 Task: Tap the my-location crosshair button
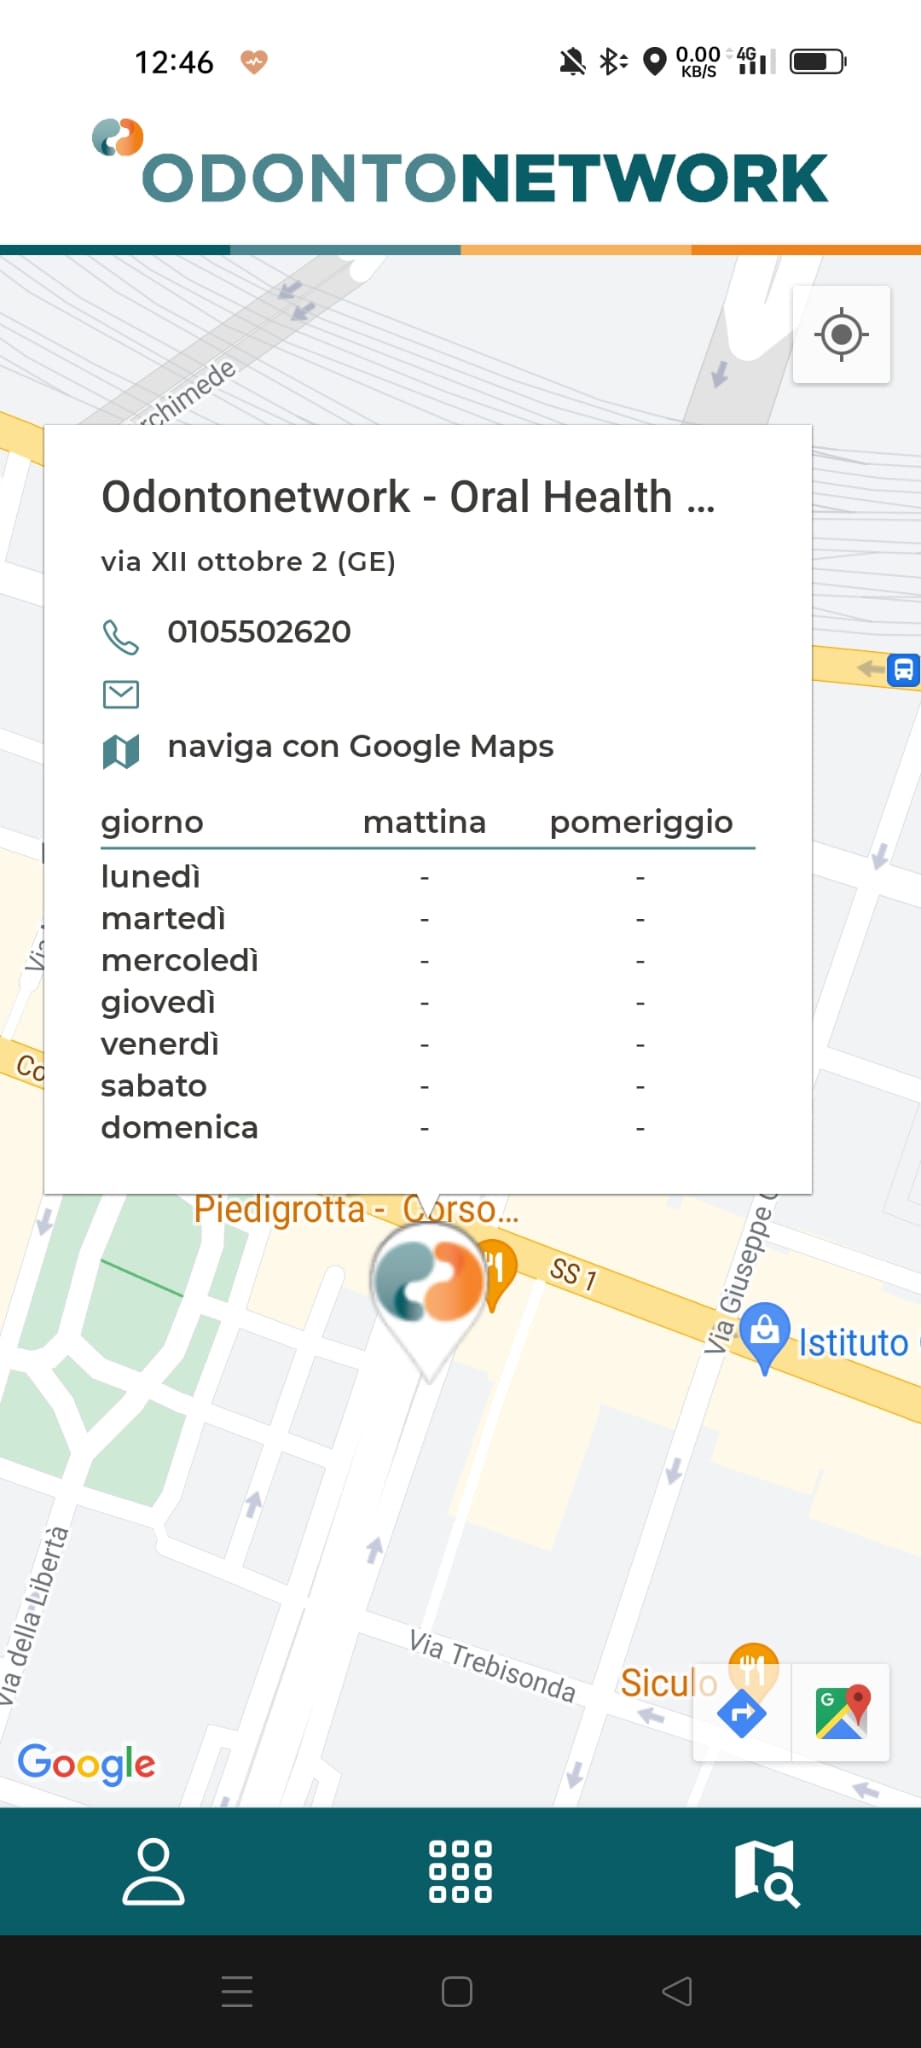[841, 334]
